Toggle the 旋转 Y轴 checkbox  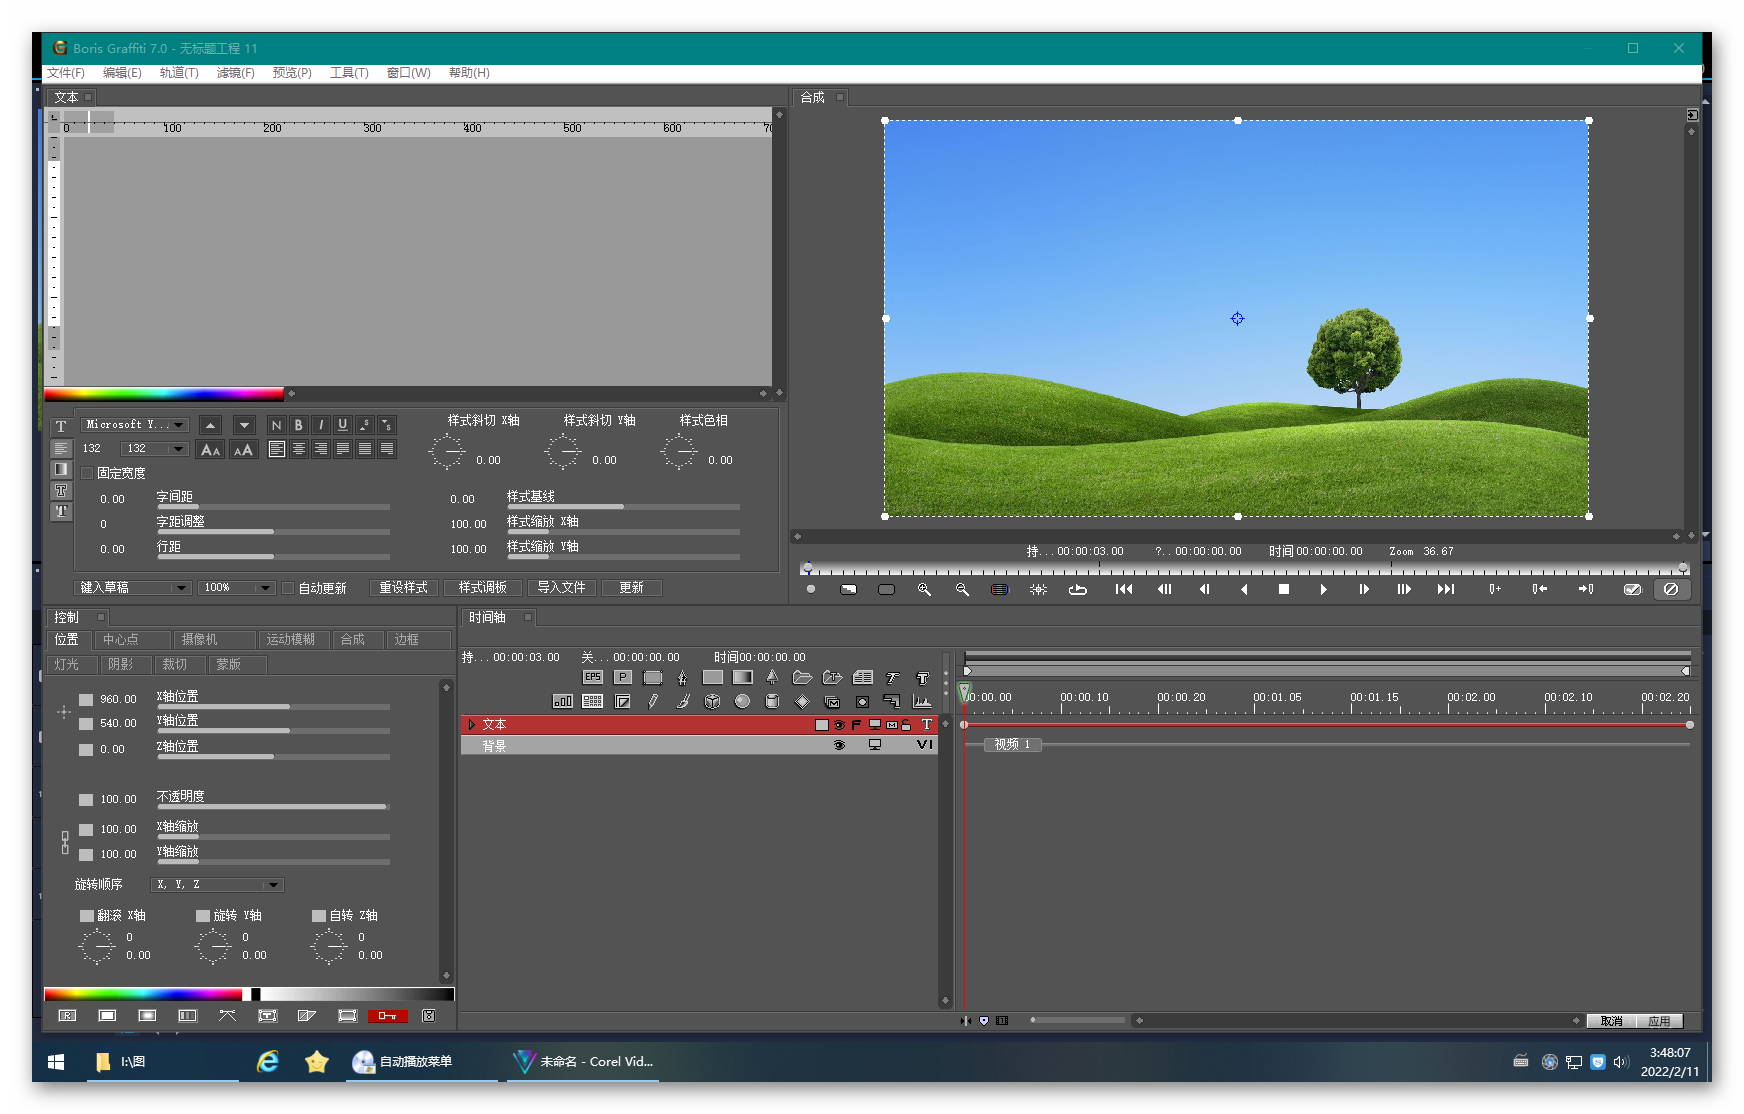tap(203, 916)
